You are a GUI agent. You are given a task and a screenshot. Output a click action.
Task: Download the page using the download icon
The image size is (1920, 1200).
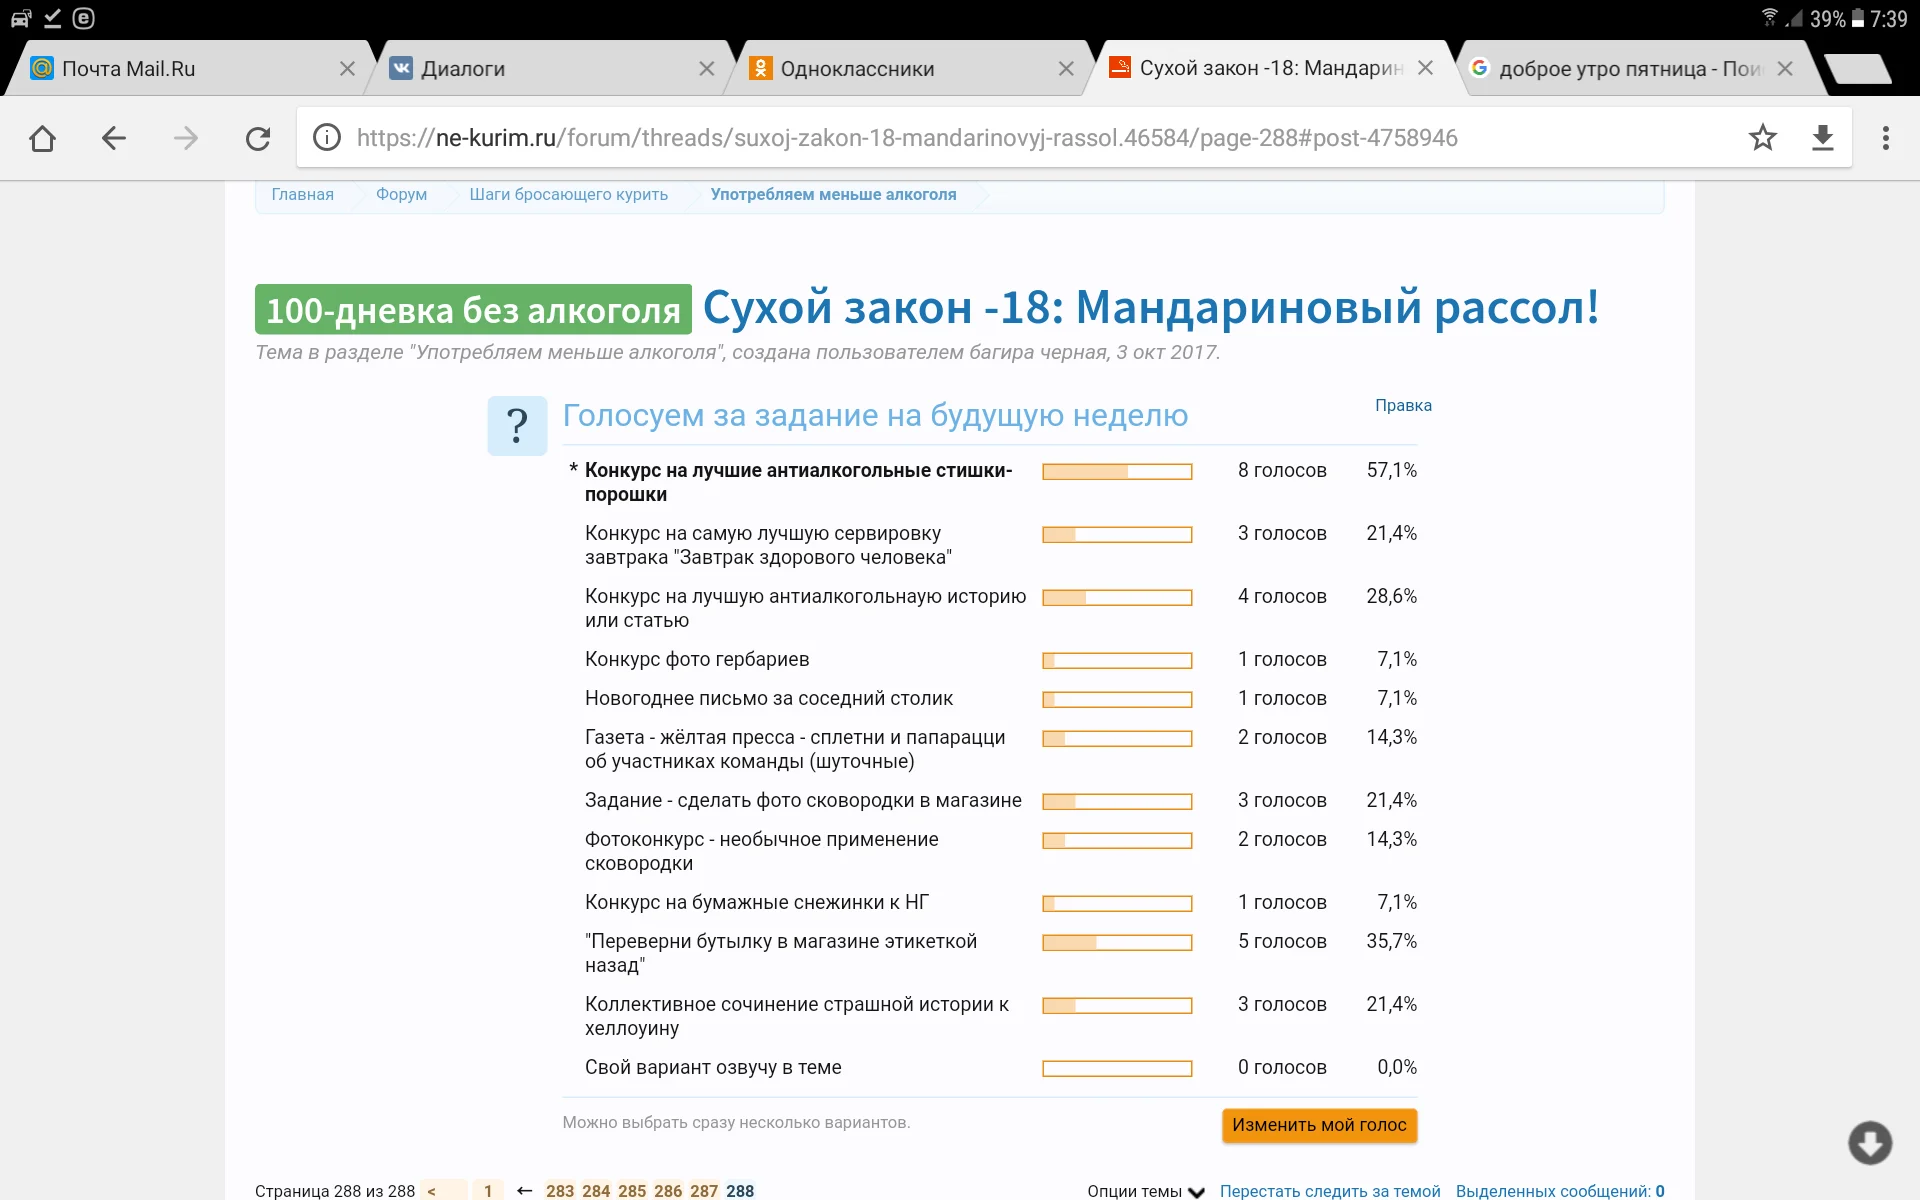point(1823,138)
